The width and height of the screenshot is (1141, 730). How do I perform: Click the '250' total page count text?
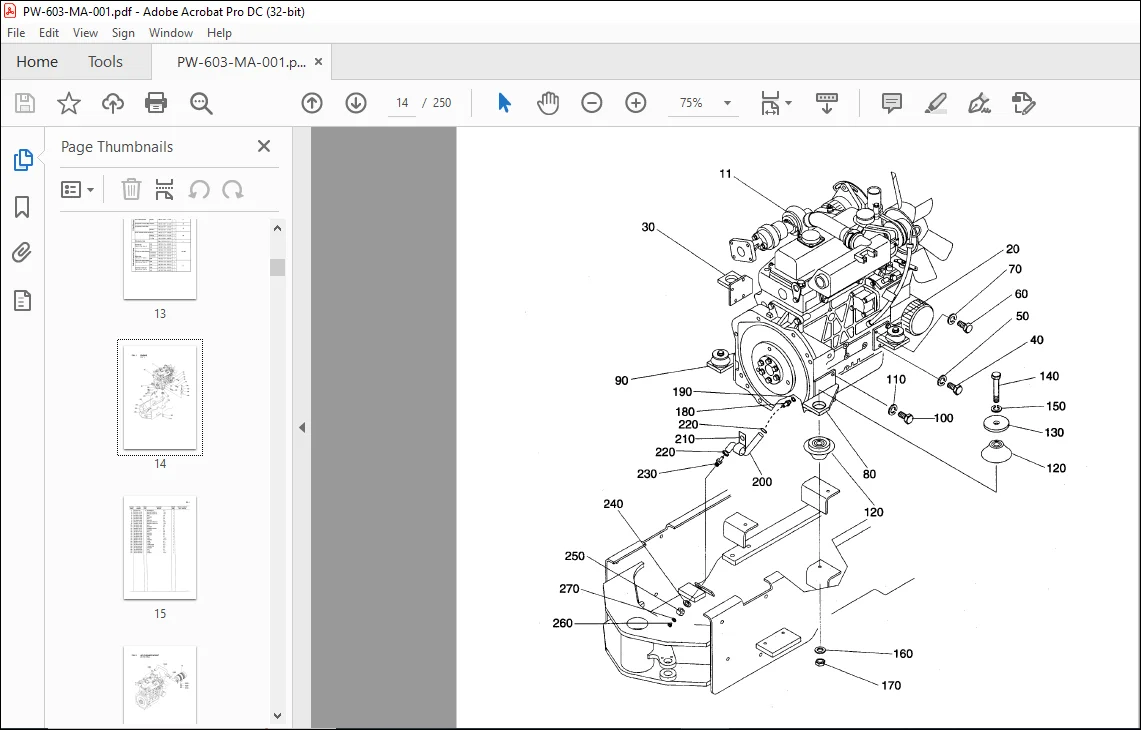point(442,103)
